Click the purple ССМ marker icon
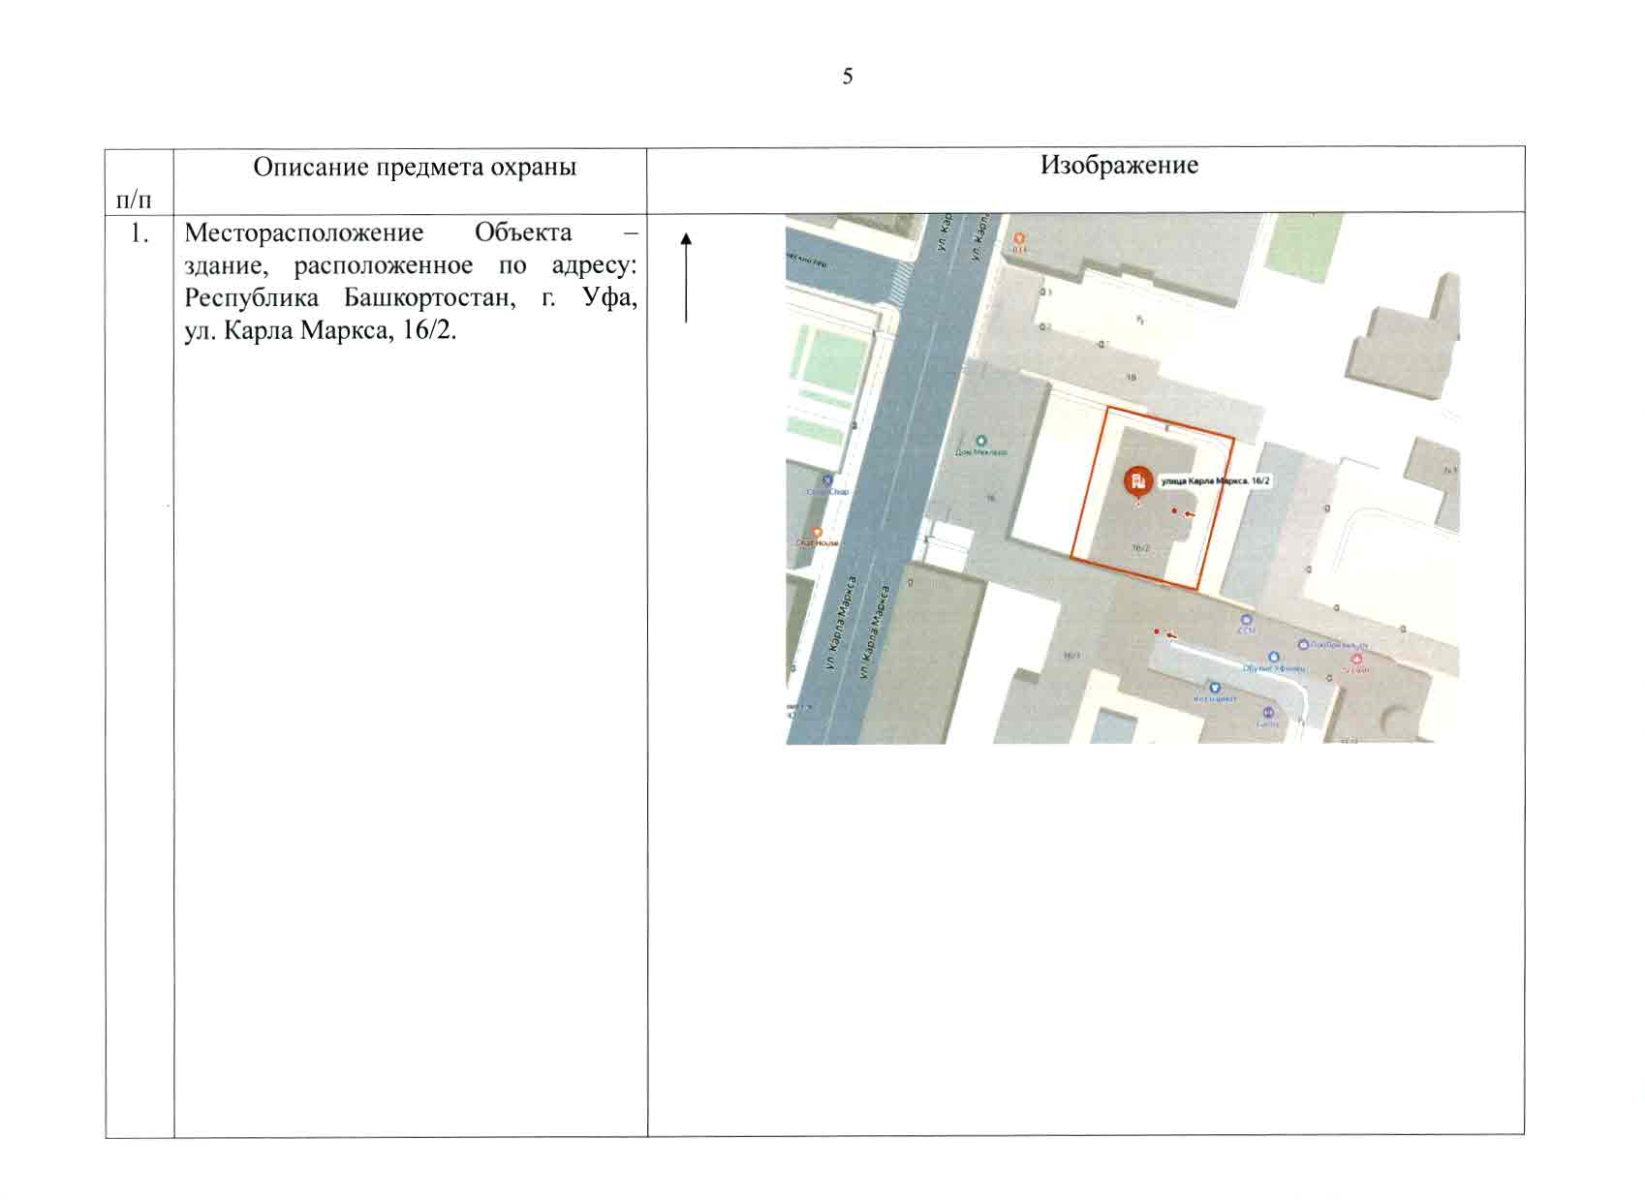Image resolution: width=1645 pixels, height=1200 pixels. (x=1246, y=620)
